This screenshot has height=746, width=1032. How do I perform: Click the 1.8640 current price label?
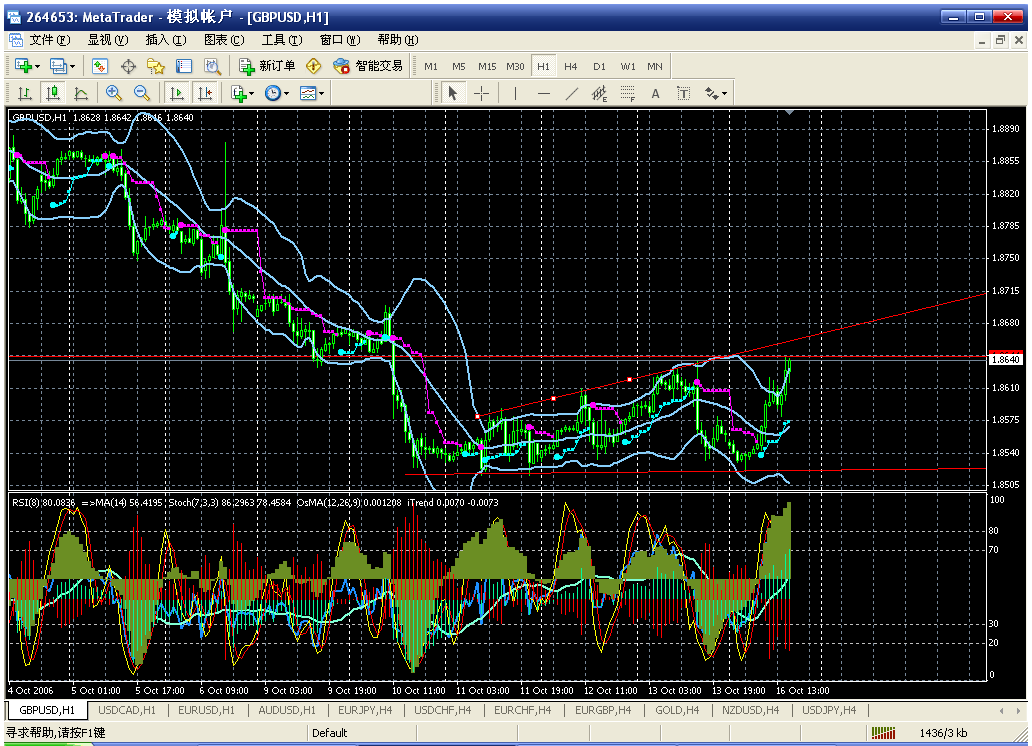tap(1004, 358)
